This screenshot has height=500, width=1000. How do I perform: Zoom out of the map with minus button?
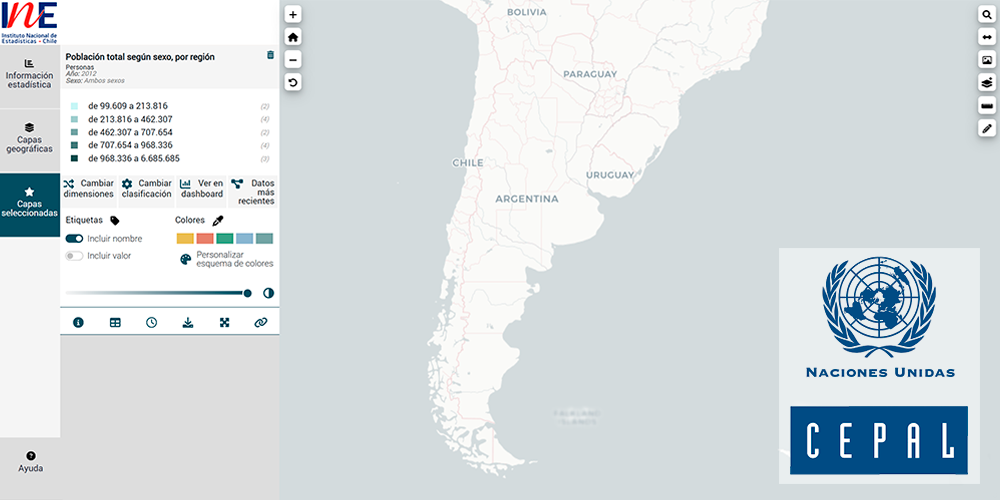click(x=293, y=60)
